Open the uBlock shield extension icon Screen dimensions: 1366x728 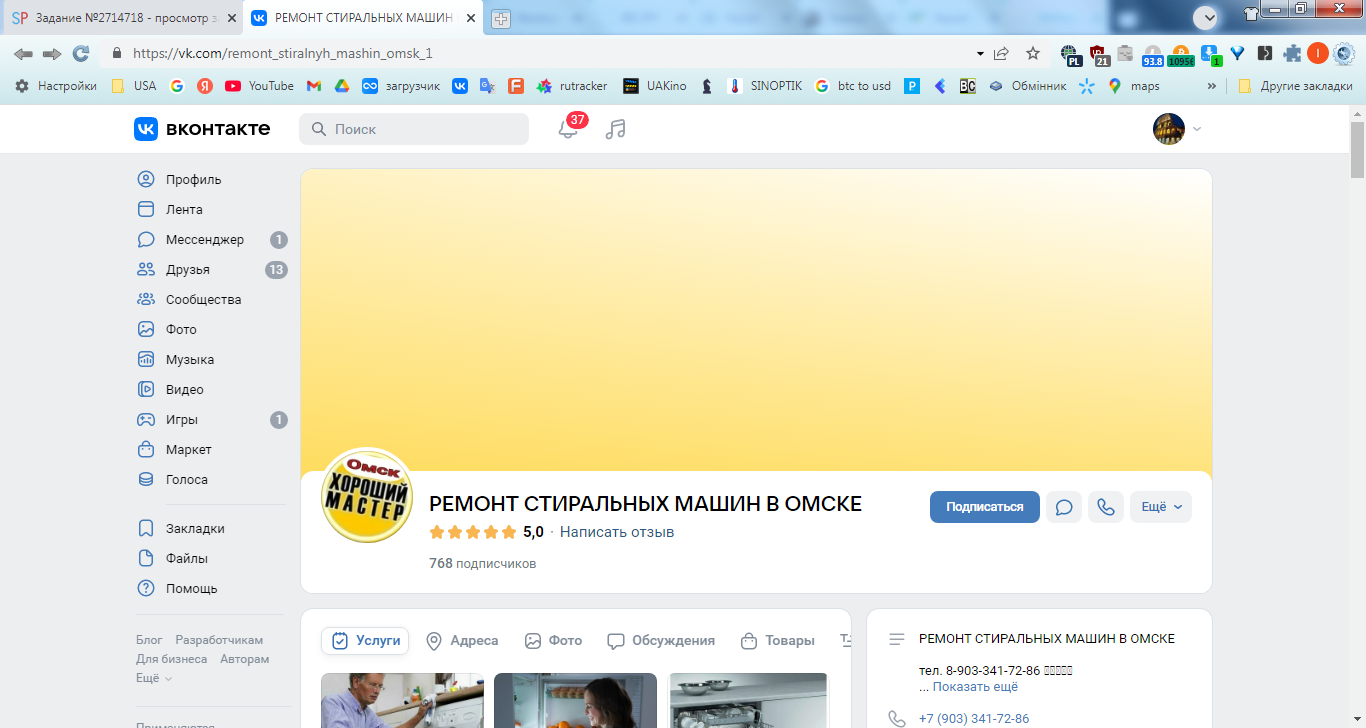1099,54
